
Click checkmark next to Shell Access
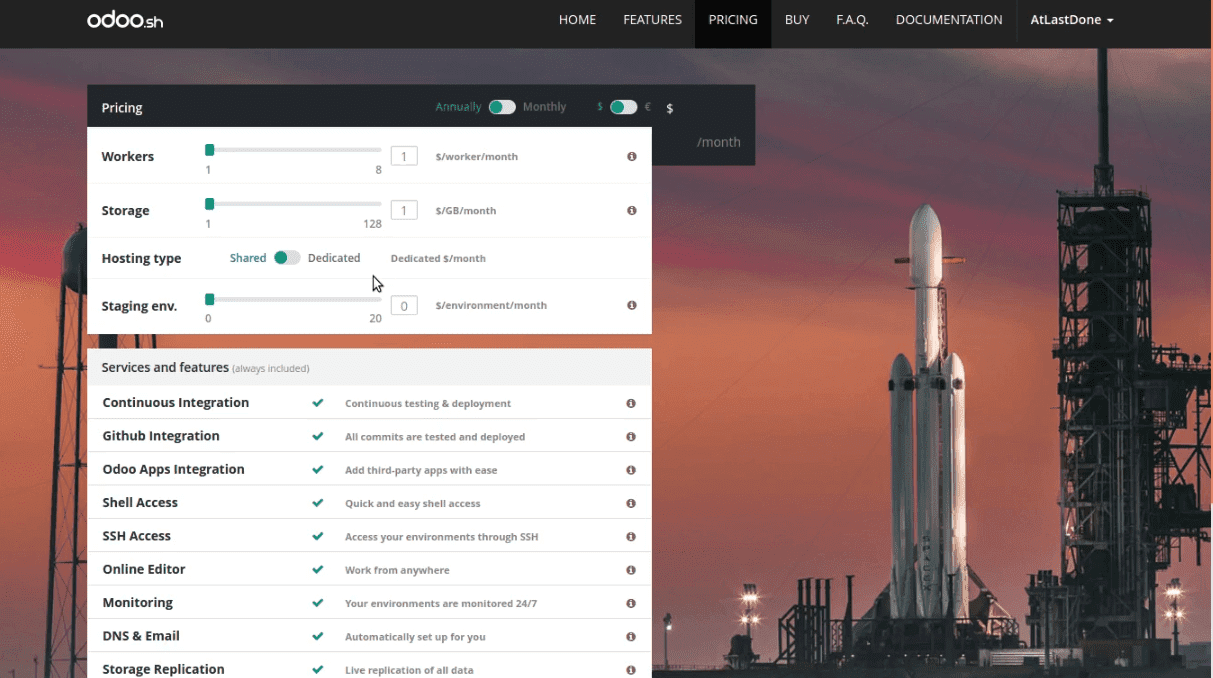318,503
